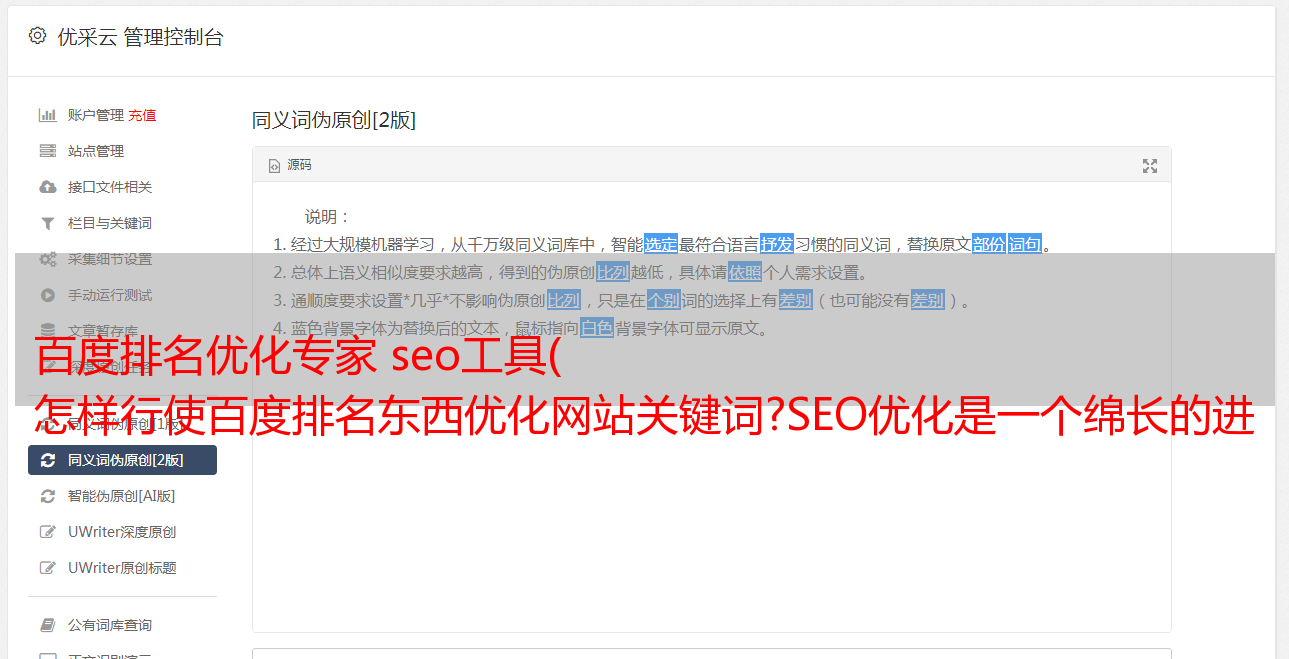Click highlighted word 选定 in description

coord(660,244)
